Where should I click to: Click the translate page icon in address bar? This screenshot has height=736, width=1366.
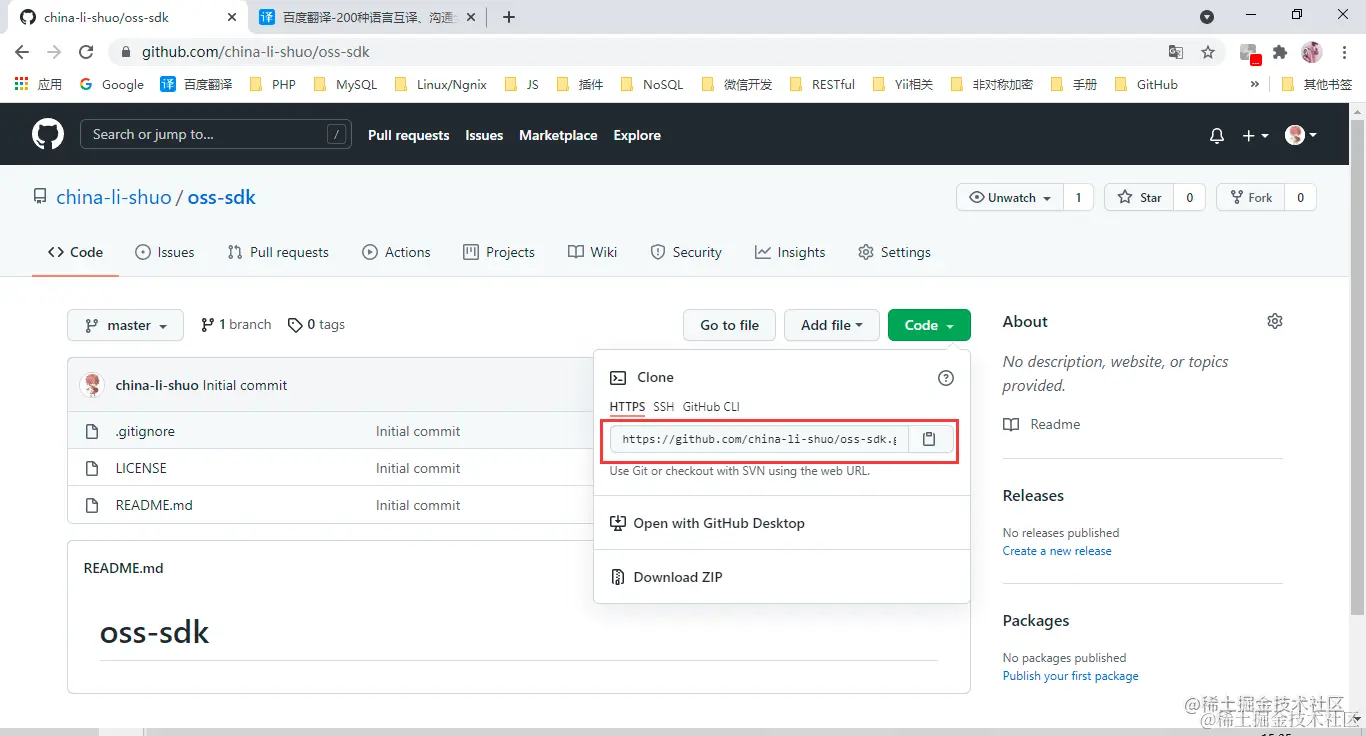[x=1176, y=52]
